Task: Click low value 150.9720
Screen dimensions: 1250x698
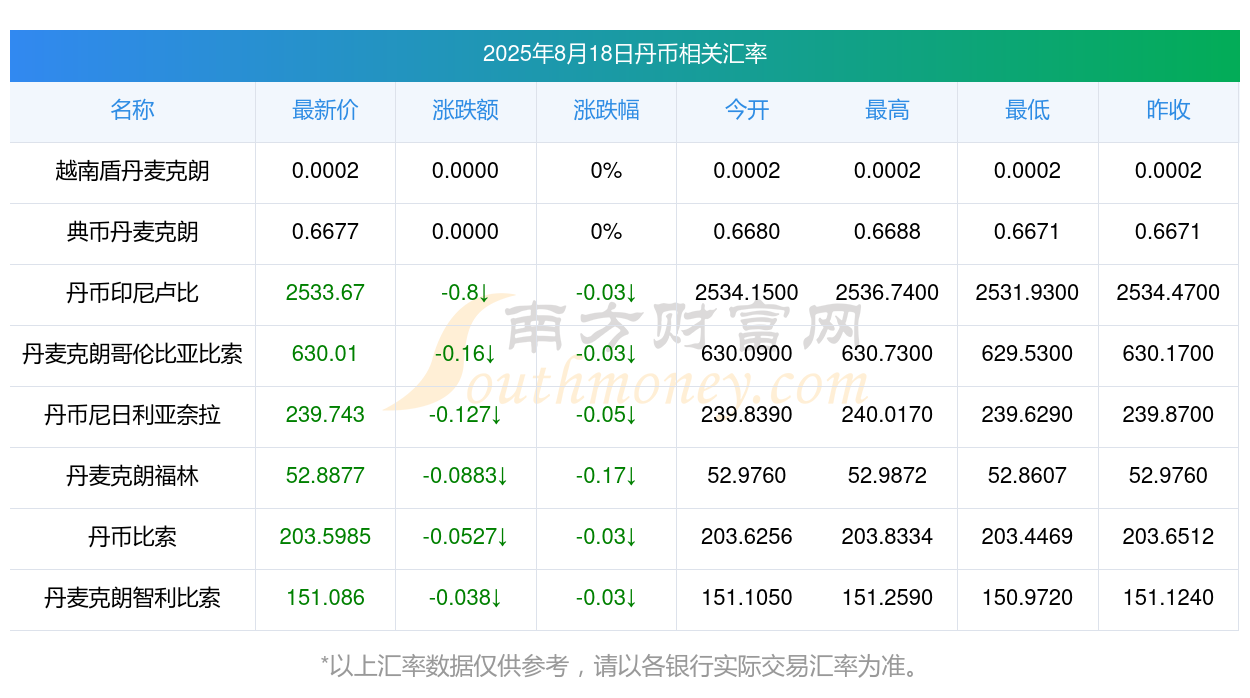Action: pos(1027,598)
